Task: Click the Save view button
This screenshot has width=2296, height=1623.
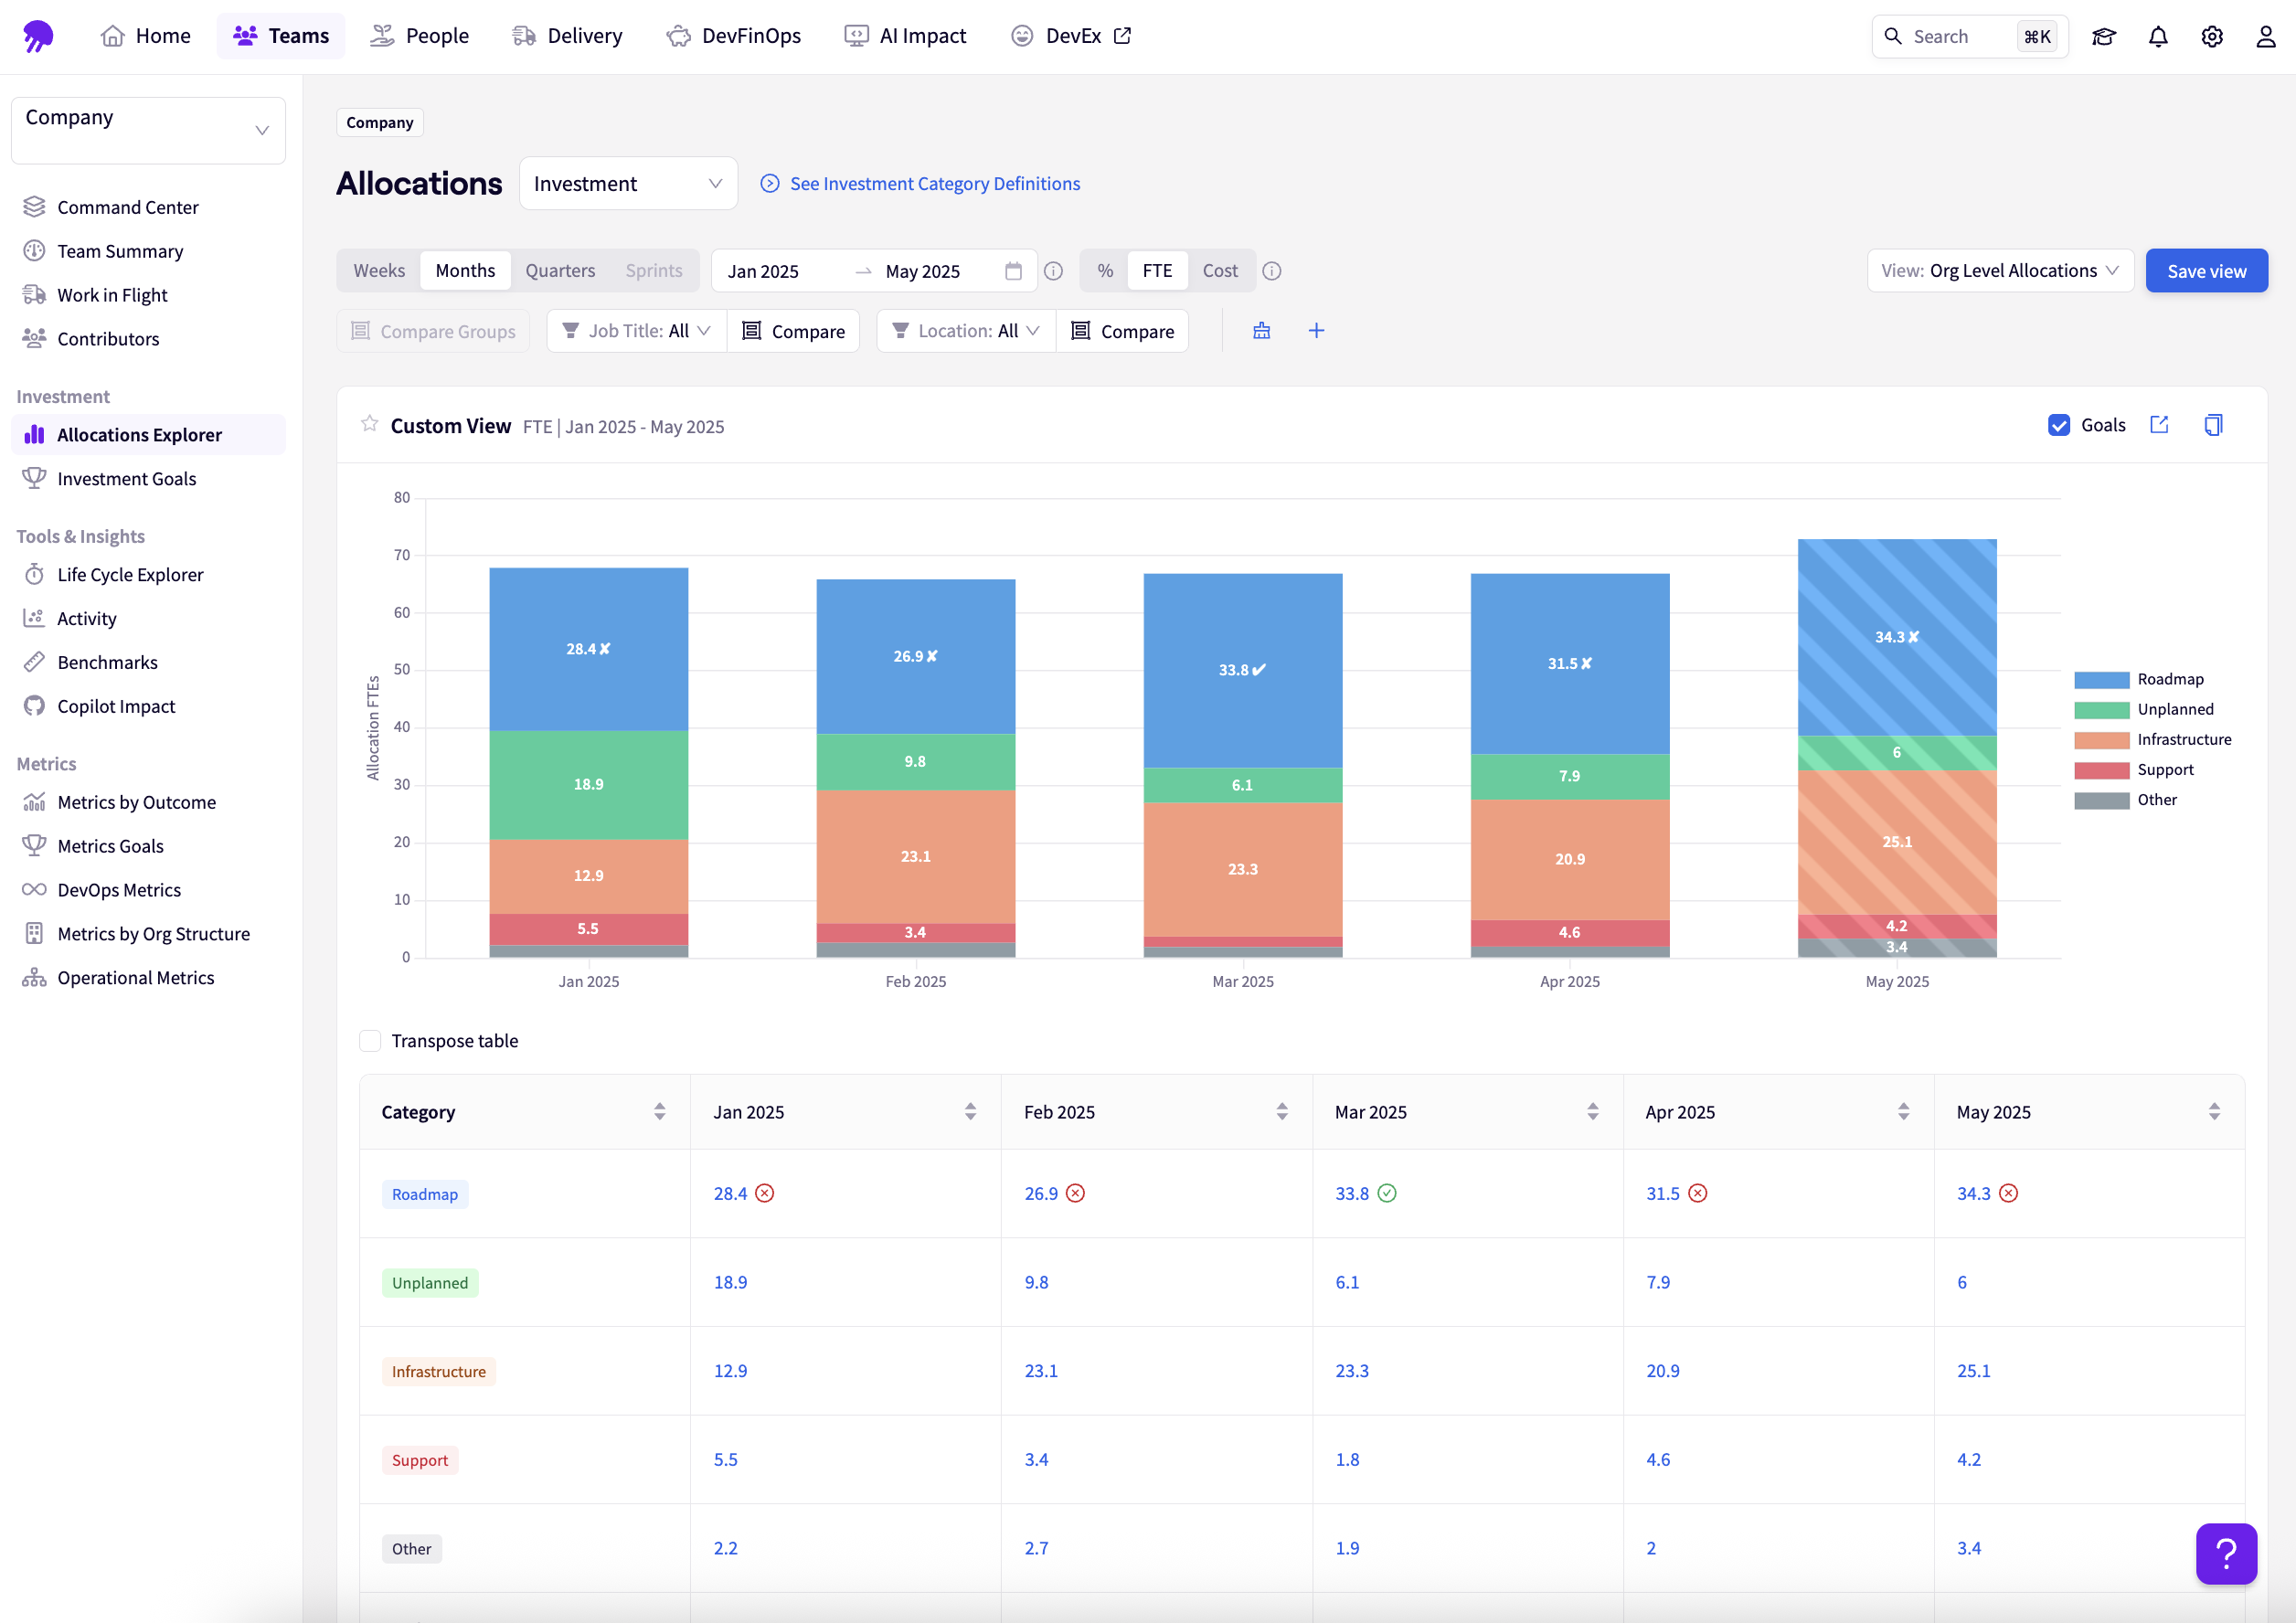Action: [x=2206, y=271]
